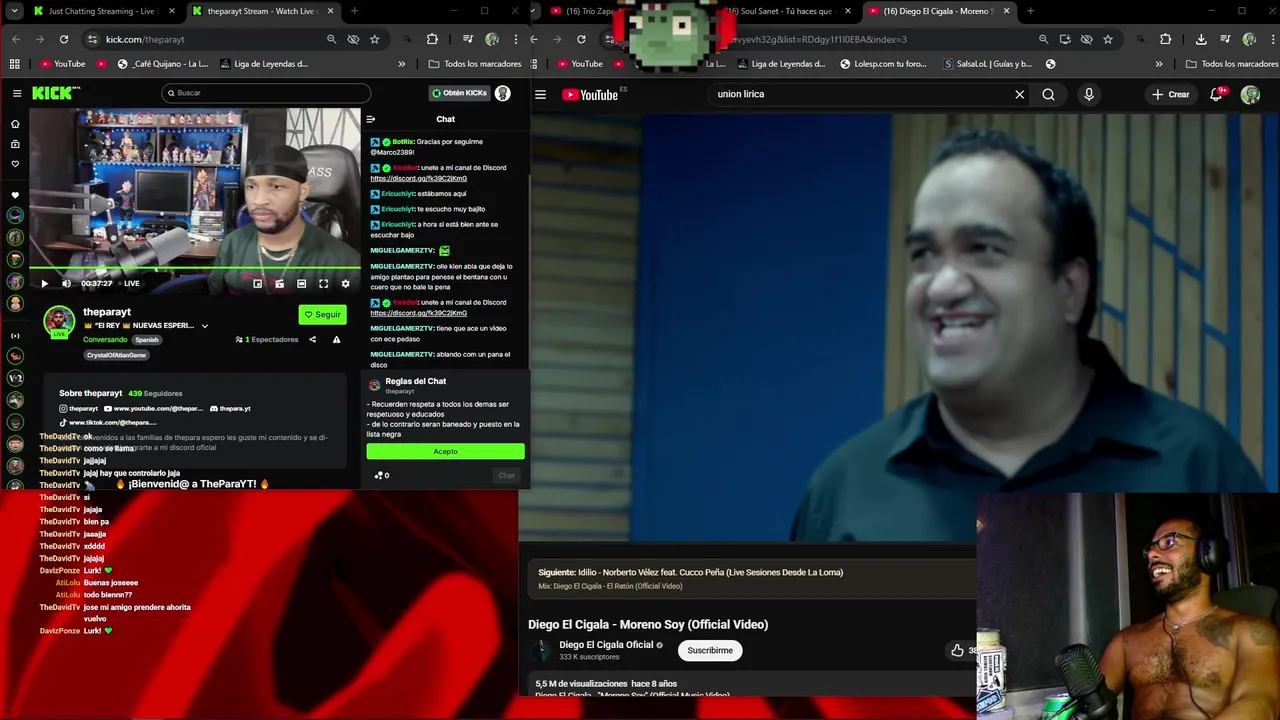
Task: Open new tab in Kick browser window
Action: pos(354,11)
